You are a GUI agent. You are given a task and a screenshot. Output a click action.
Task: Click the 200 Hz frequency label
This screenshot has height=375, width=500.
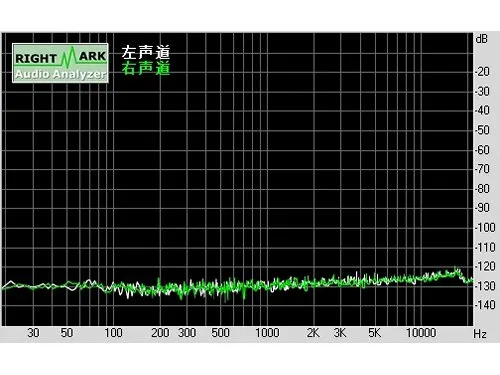click(160, 333)
